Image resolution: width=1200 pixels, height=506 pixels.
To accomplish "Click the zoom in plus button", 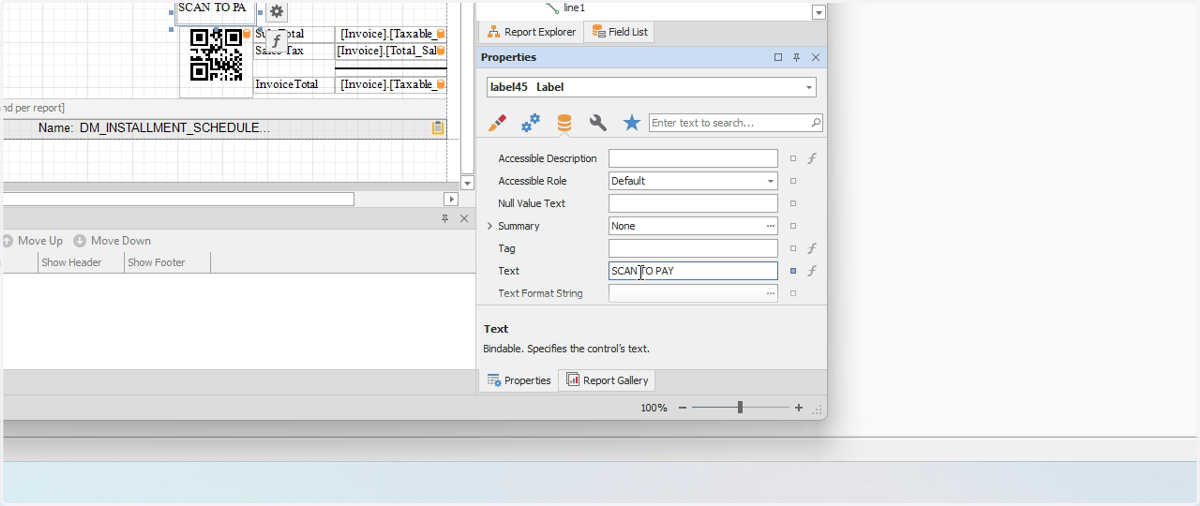I will pyautogui.click(x=798, y=408).
